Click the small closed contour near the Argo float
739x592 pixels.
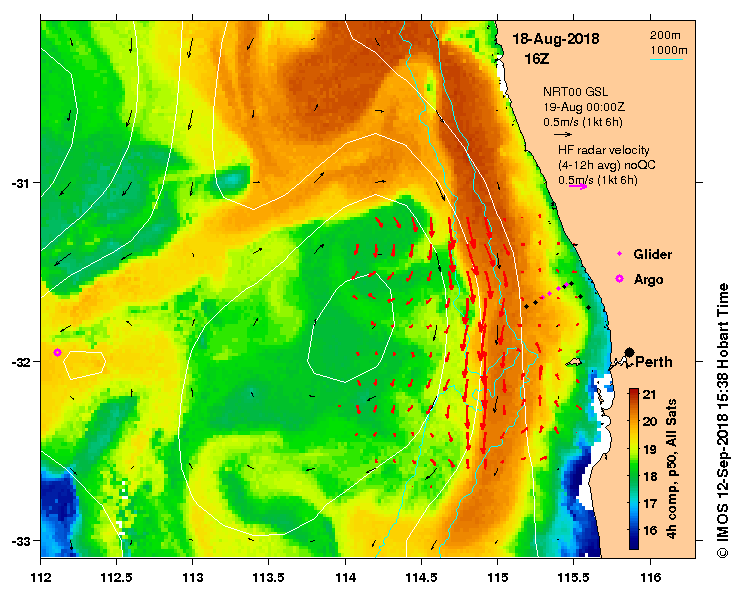point(84,365)
